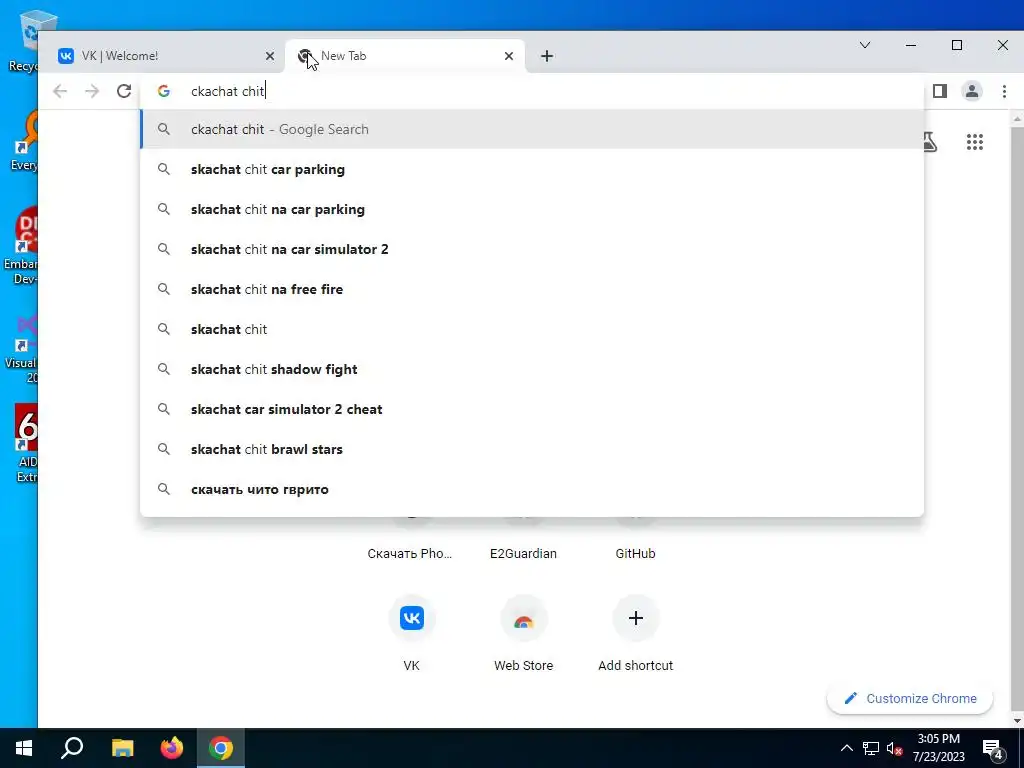The width and height of the screenshot is (1024, 768).
Task: Select the AIDA64 desktop shortcut
Action: pos(26,444)
